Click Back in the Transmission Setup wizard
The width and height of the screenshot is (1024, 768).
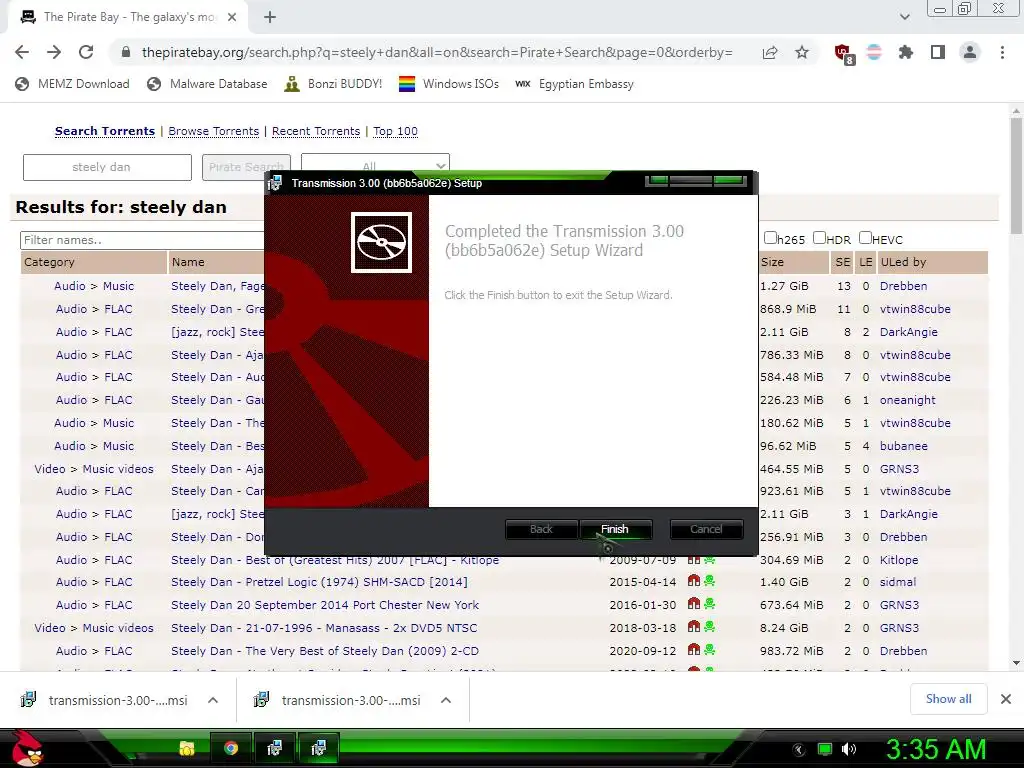click(x=541, y=529)
